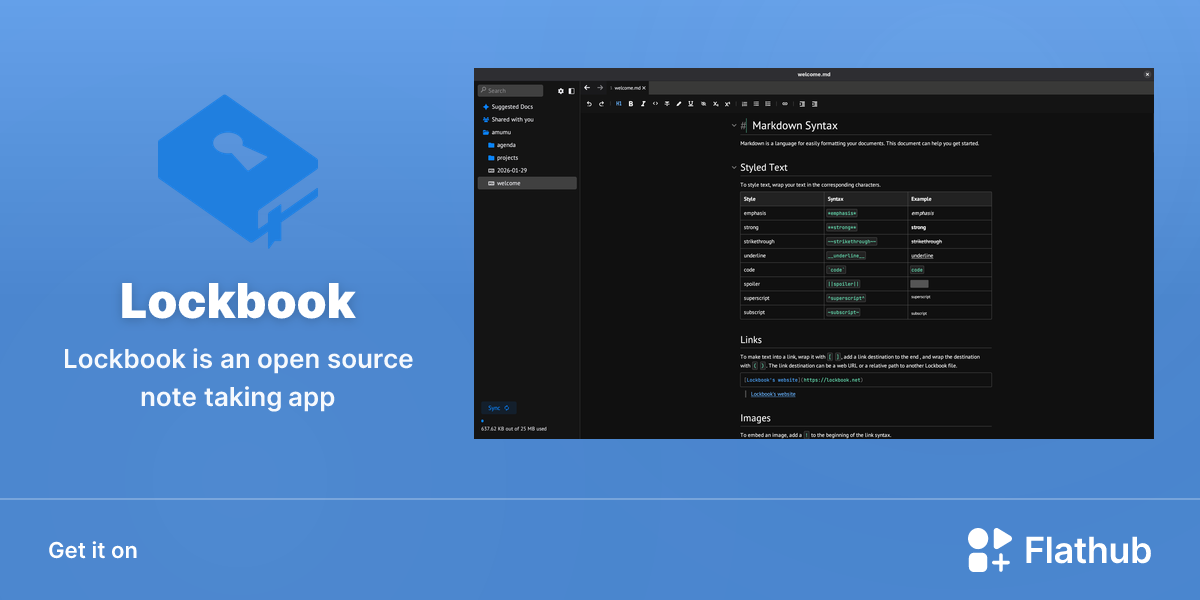Apply subscript formatting from the toolbar
This screenshot has width=1200, height=600.
click(716, 104)
